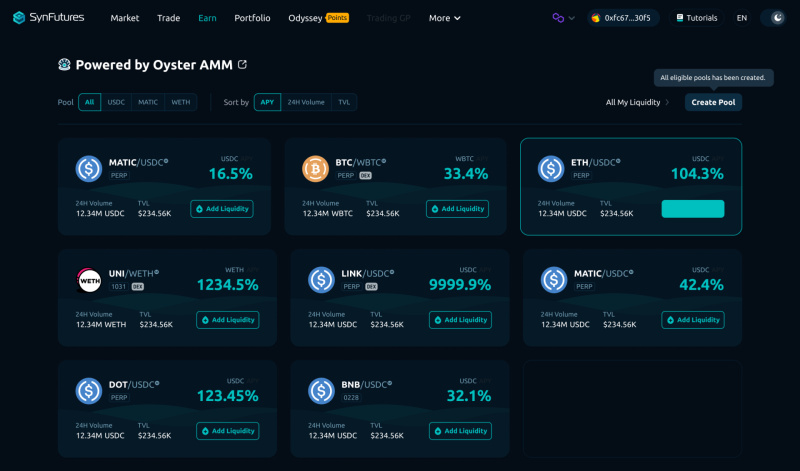Viewport: 800px width, 471px height.
Task: Filter pools by USDC
Action: click(x=116, y=102)
